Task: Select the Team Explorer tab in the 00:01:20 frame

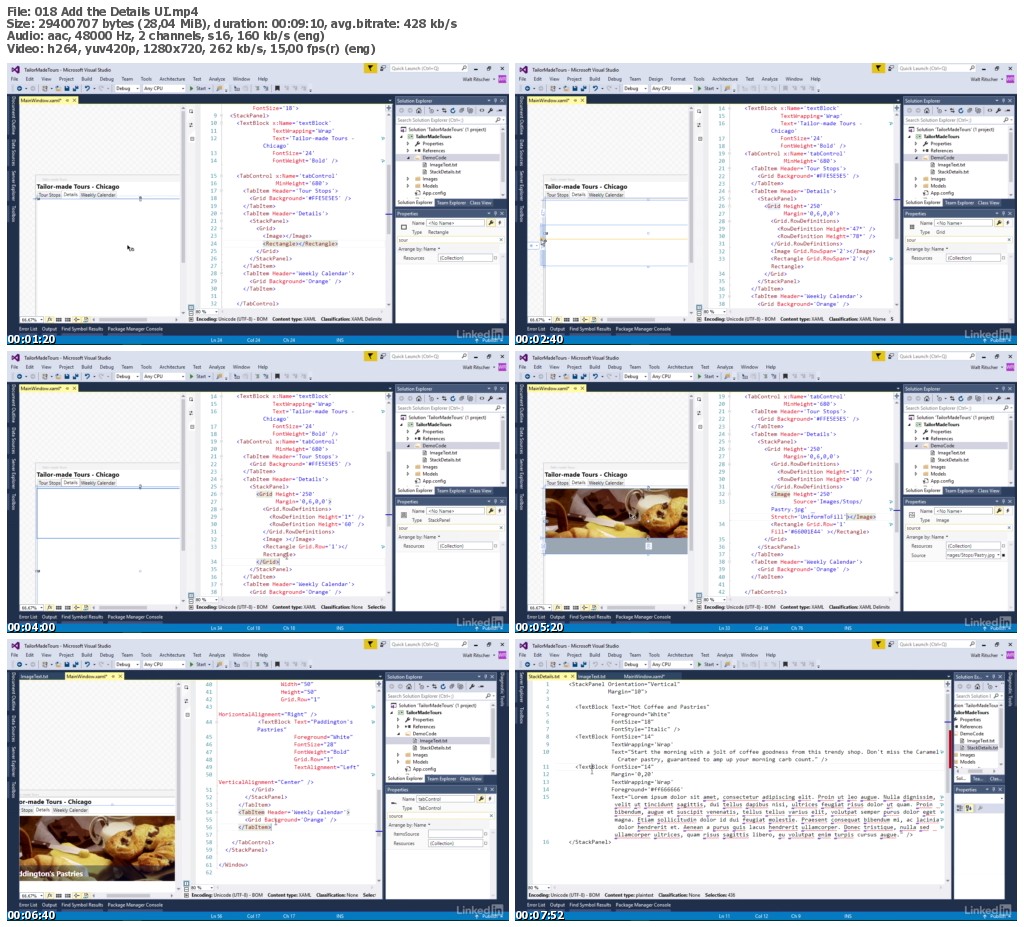Action: 451,203
